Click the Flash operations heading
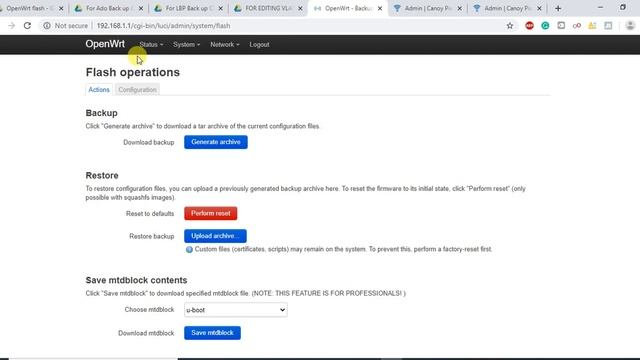 coord(133,72)
